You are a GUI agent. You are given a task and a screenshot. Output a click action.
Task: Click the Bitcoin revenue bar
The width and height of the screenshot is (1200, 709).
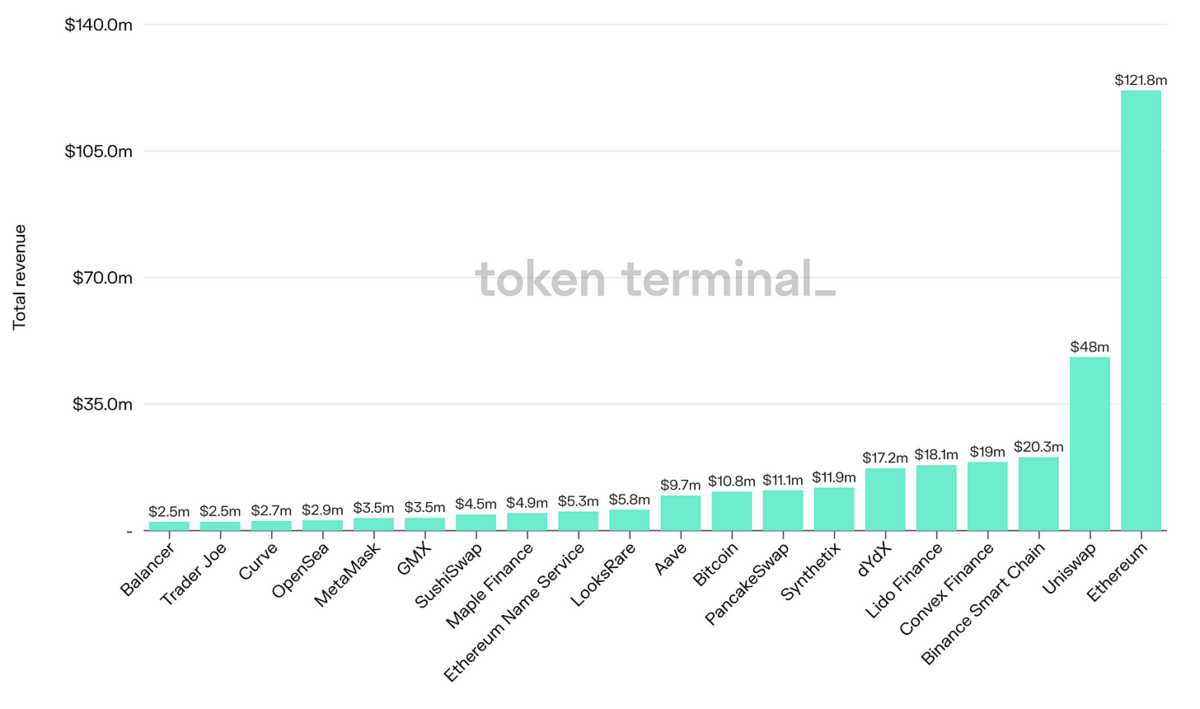(x=732, y=510)
